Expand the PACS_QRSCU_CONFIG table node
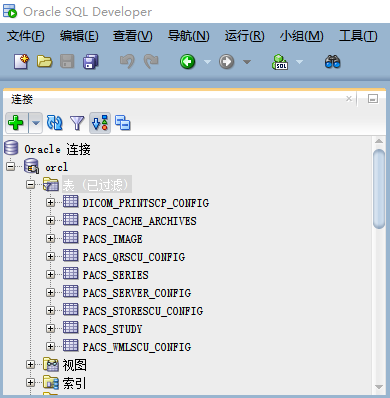This screenshot has height=398, width=390. coord(50,257)
